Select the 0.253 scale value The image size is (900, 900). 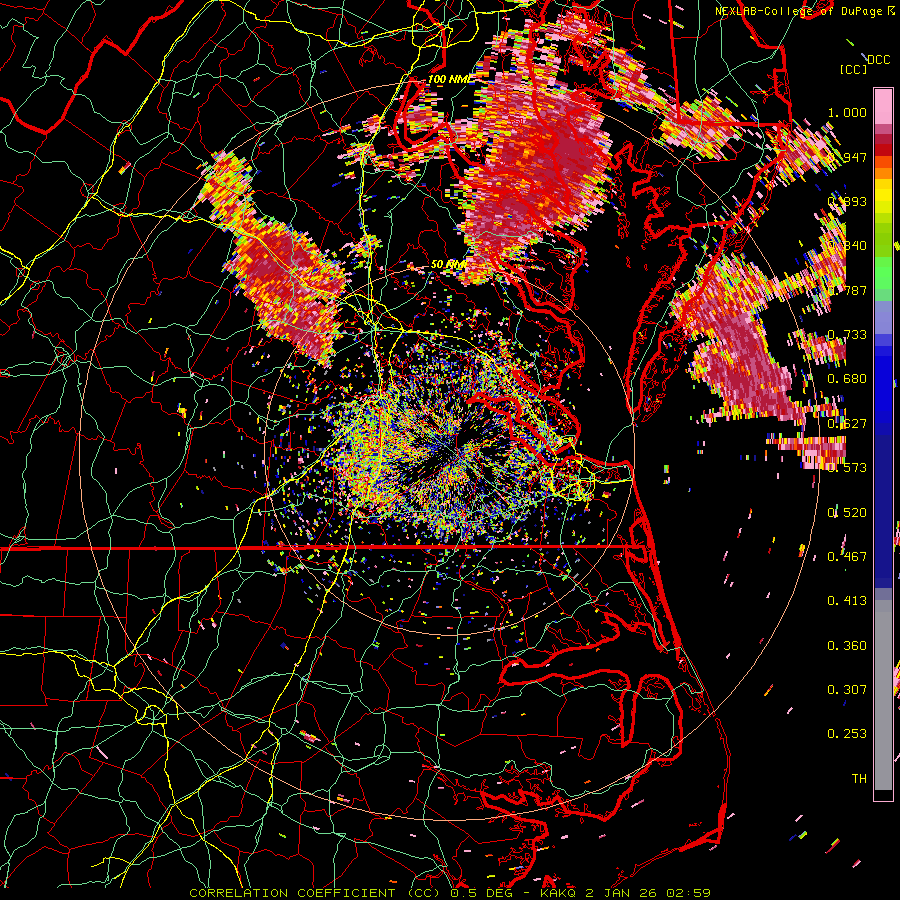point(847,734)
